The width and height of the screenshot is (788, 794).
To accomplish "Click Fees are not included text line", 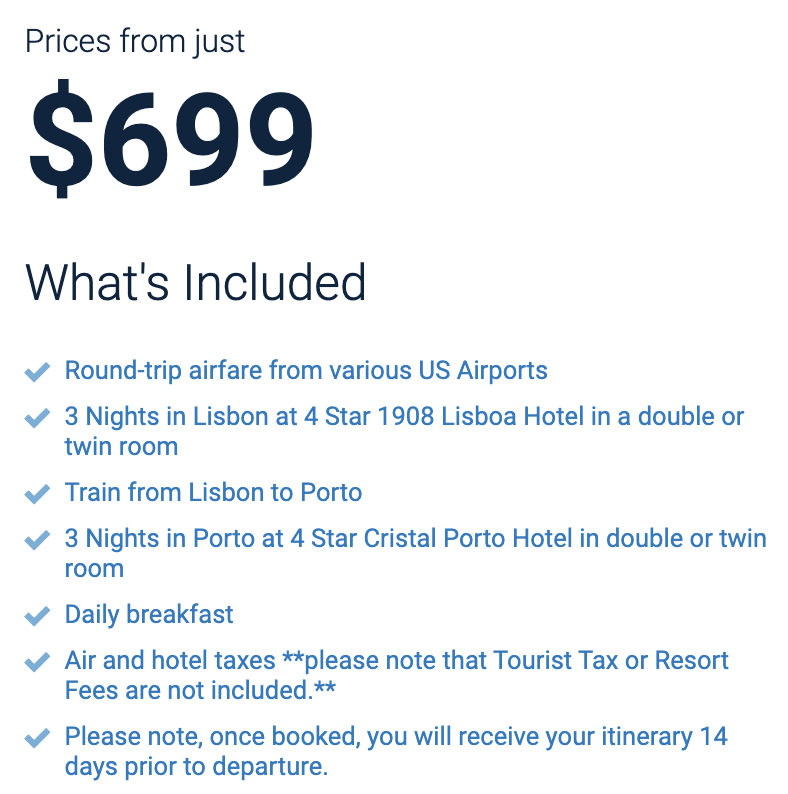I will [200, 690].
